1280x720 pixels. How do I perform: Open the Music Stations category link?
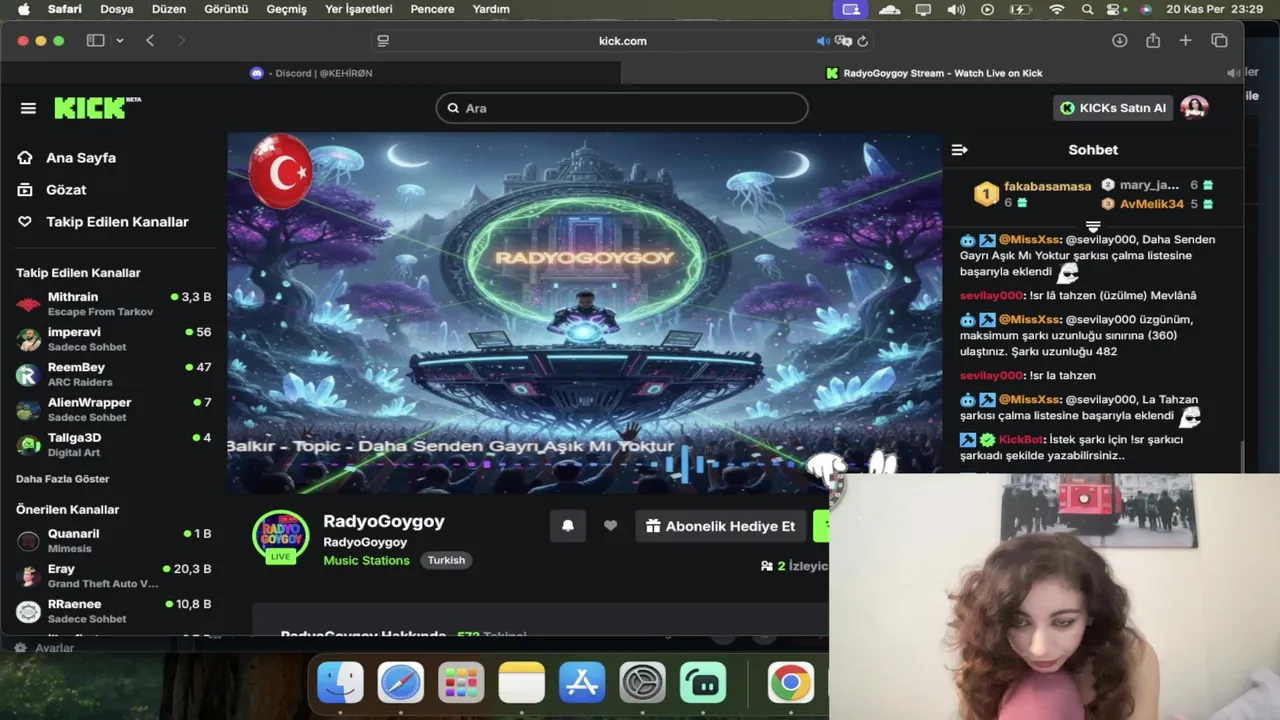click(366, 560)
